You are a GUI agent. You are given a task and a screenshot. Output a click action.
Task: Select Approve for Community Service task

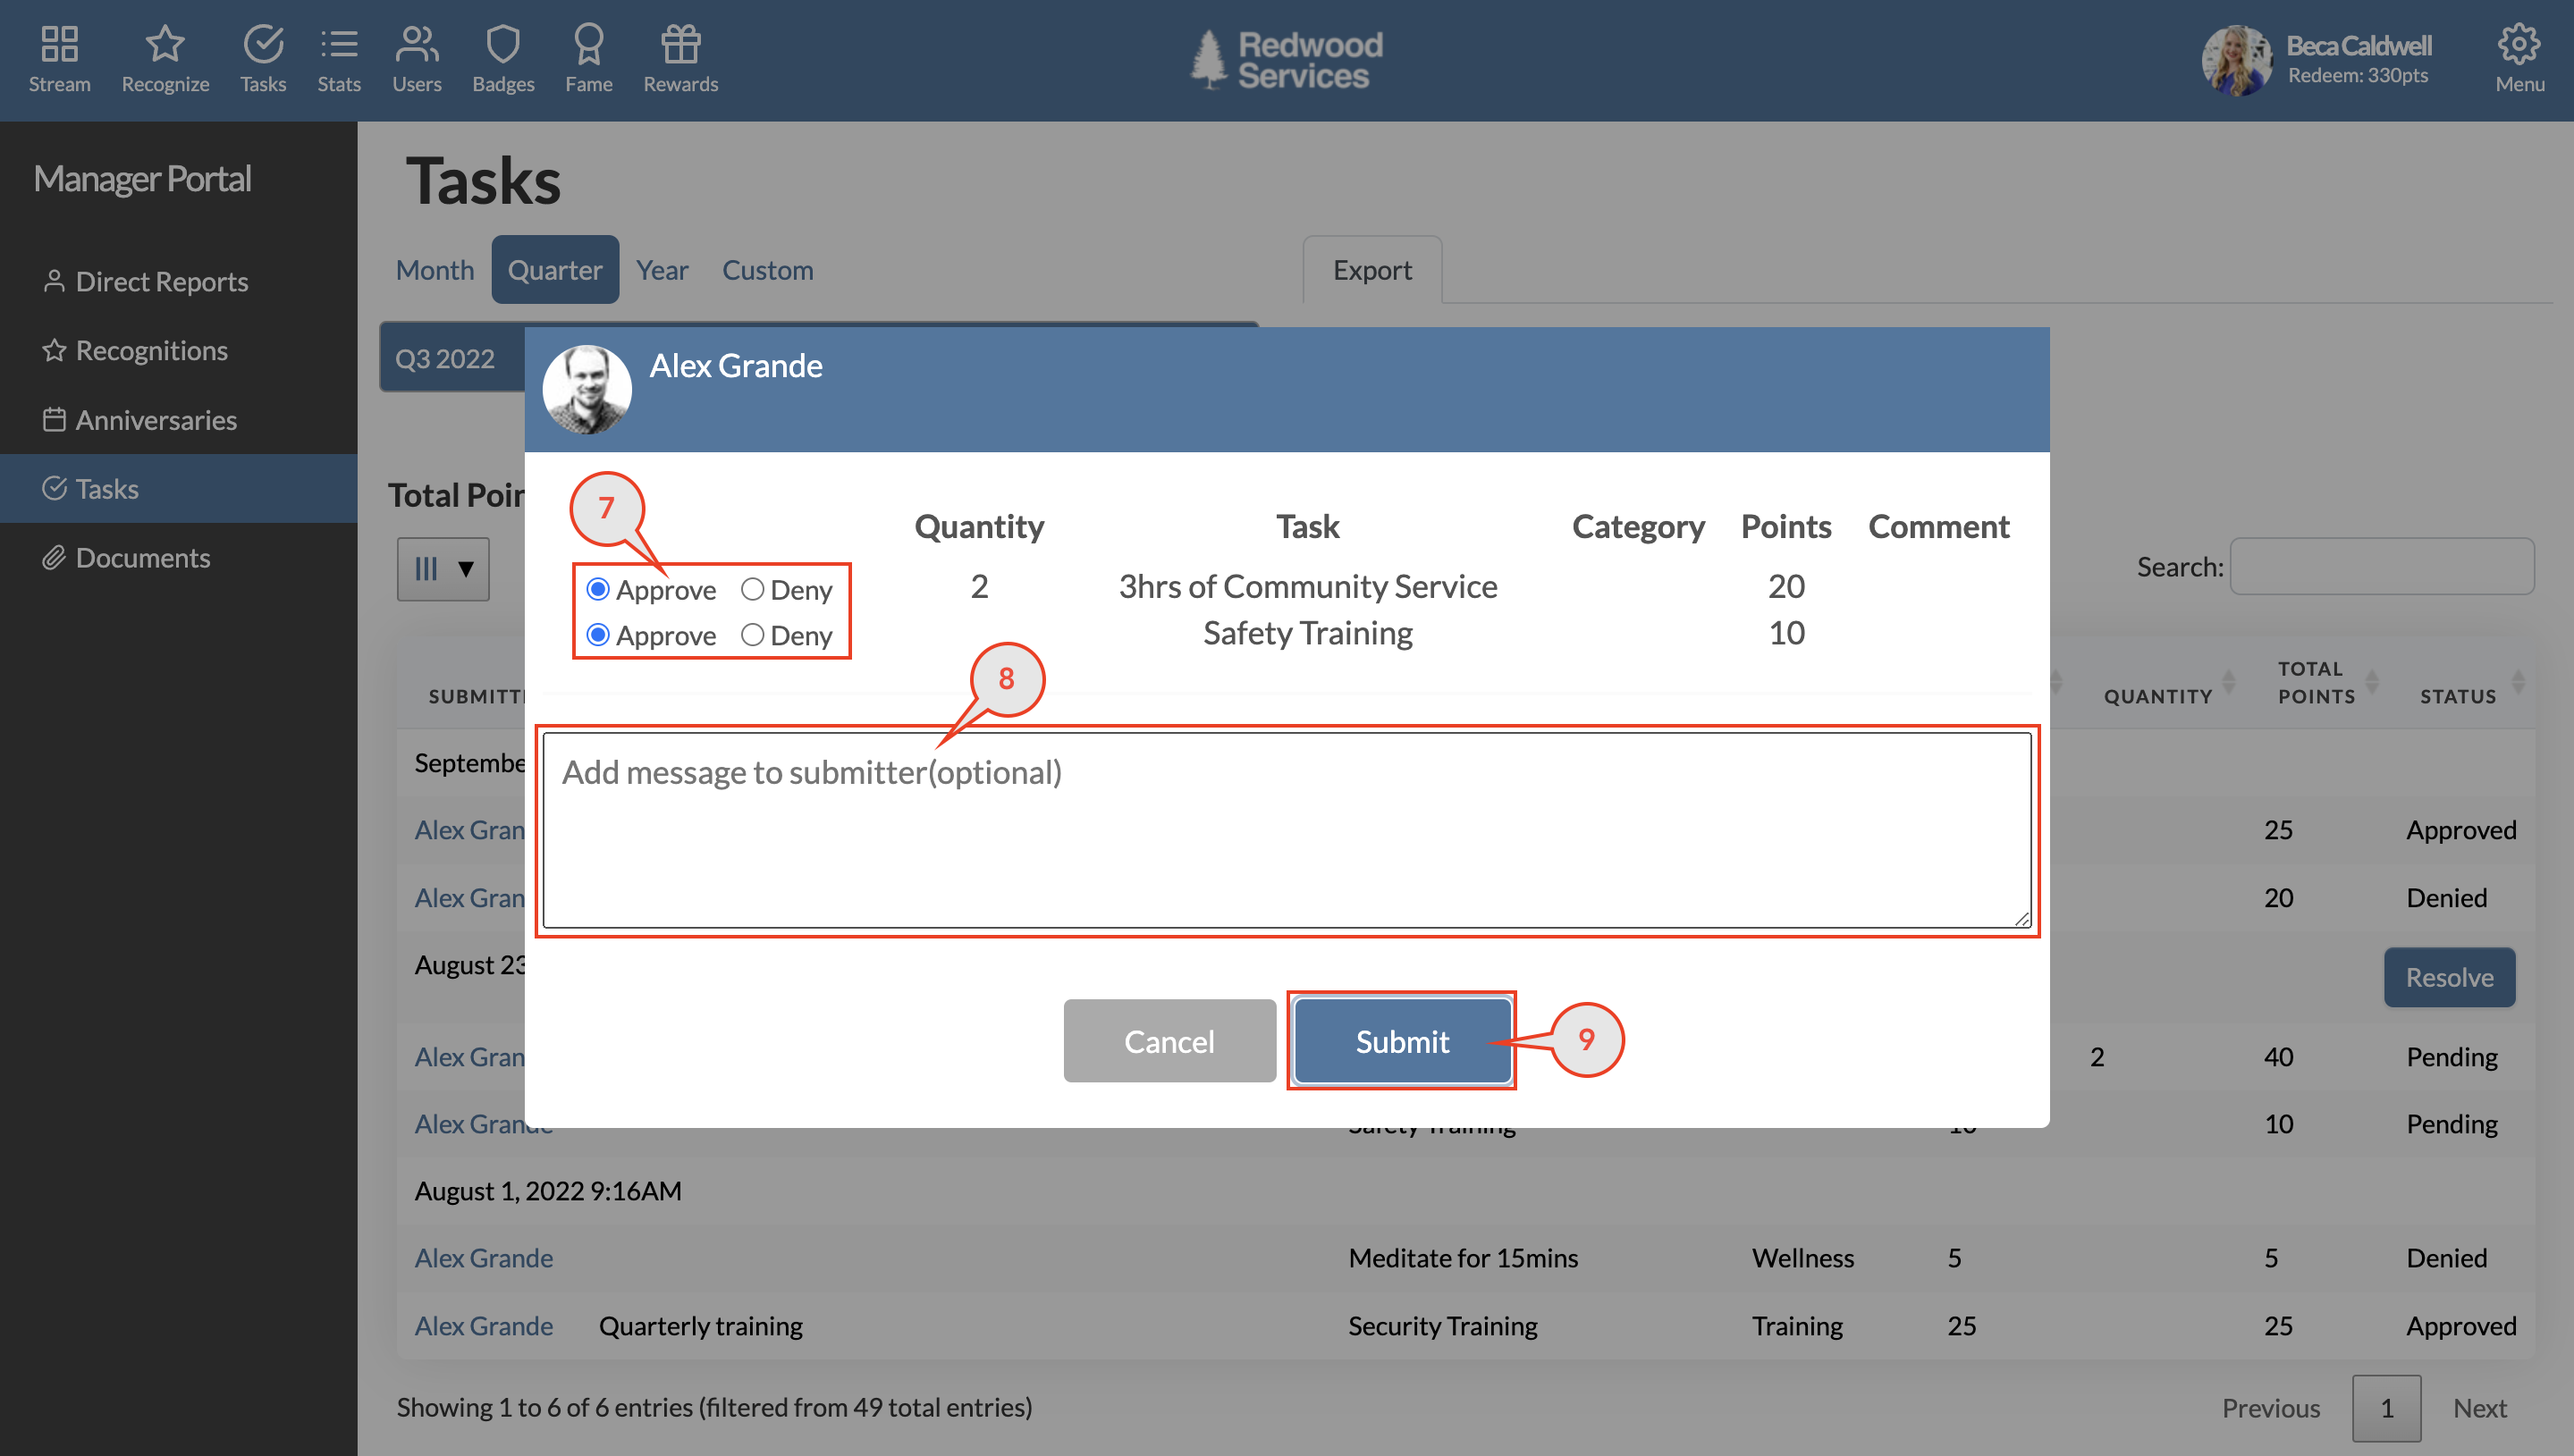598,589
